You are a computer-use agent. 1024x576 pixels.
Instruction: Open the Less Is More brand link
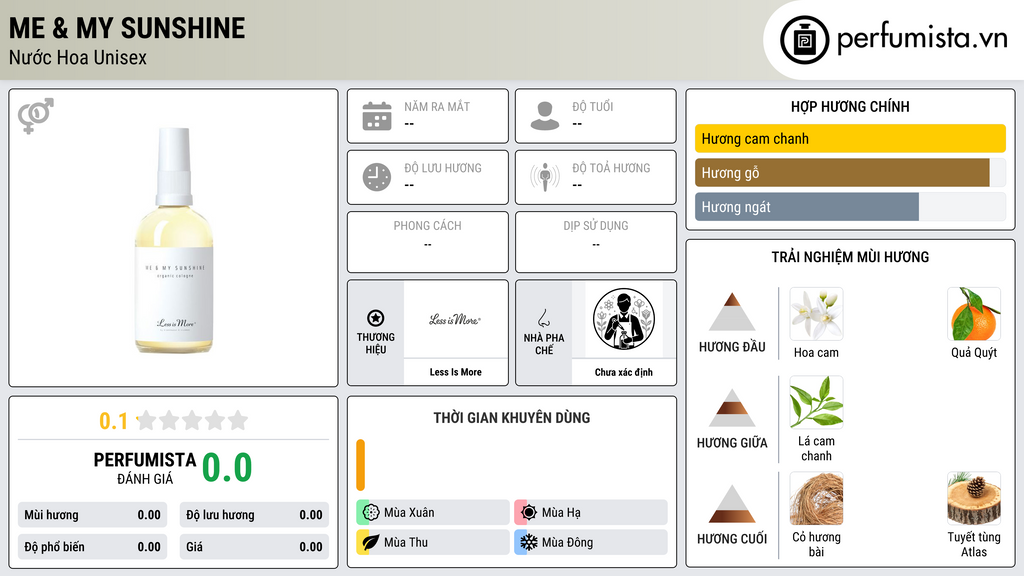[455, 332]
